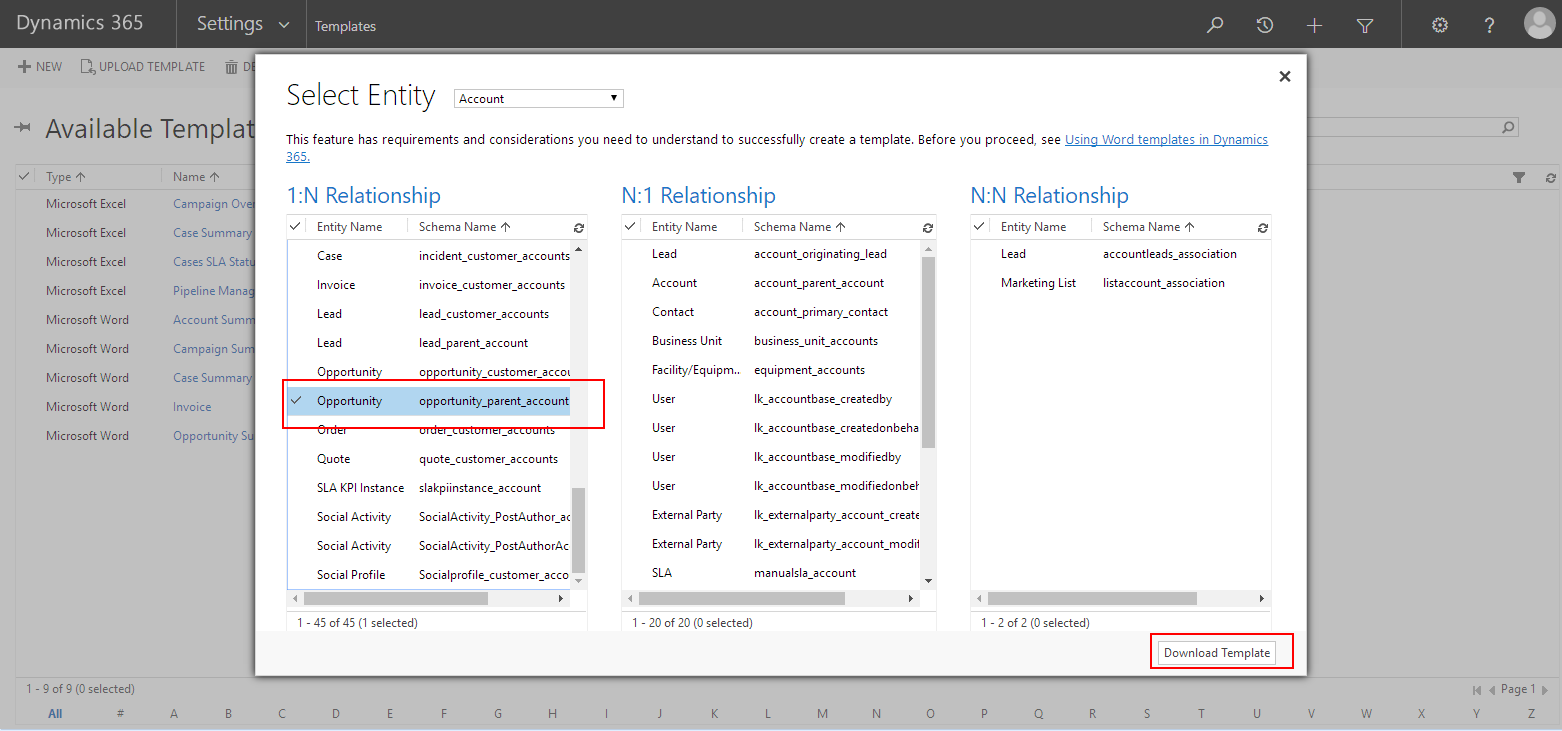
Task: Toggle select-all checkbox in N:N grid
Action: point(980,227)
